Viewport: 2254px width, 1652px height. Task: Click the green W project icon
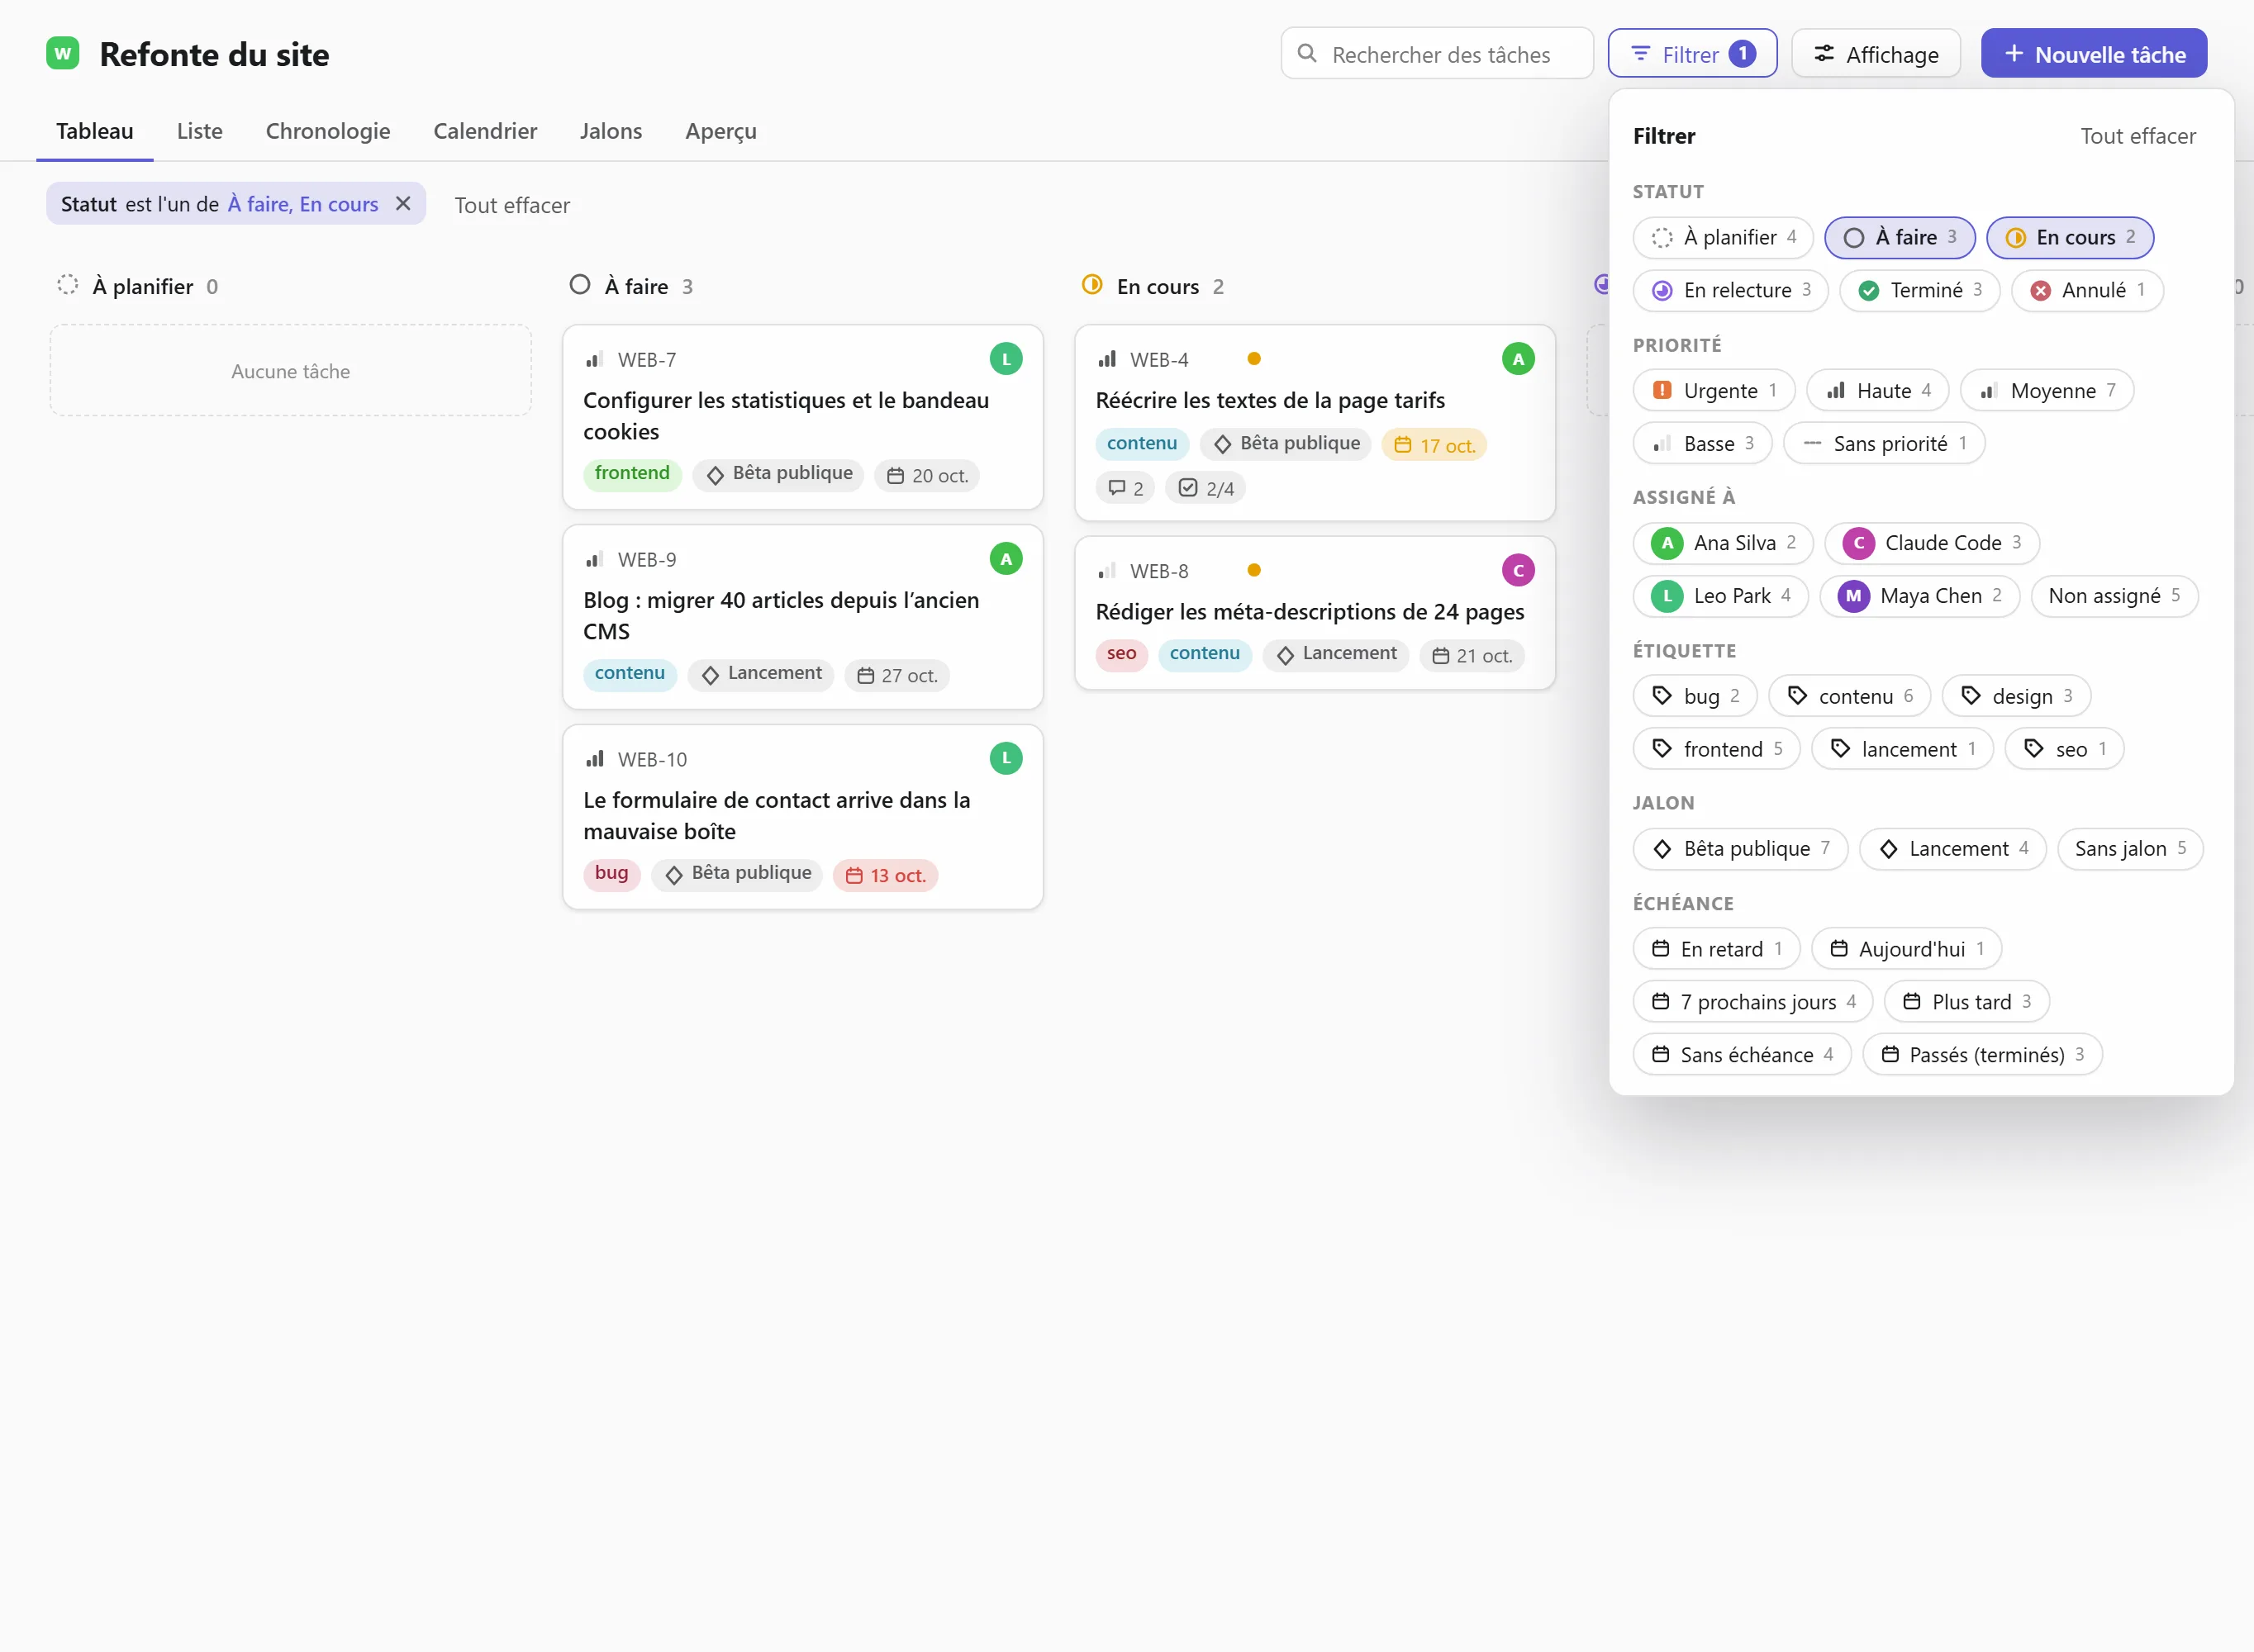pos(63,53)
